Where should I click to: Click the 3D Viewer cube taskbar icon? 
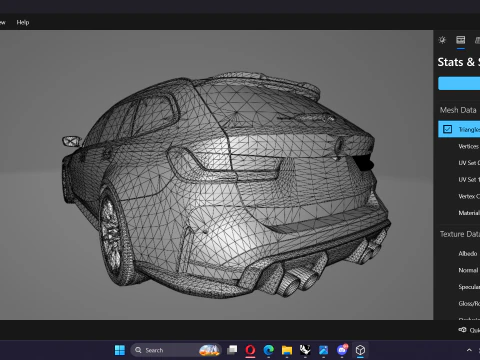[x=360, y=350]
